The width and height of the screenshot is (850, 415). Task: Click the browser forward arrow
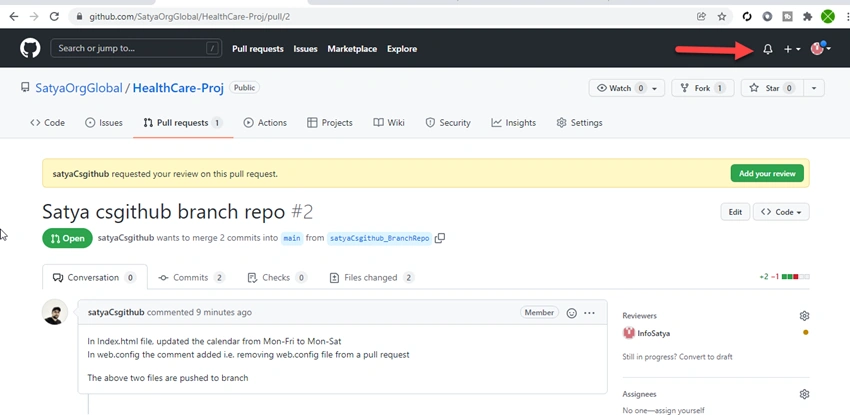(34, 16)
